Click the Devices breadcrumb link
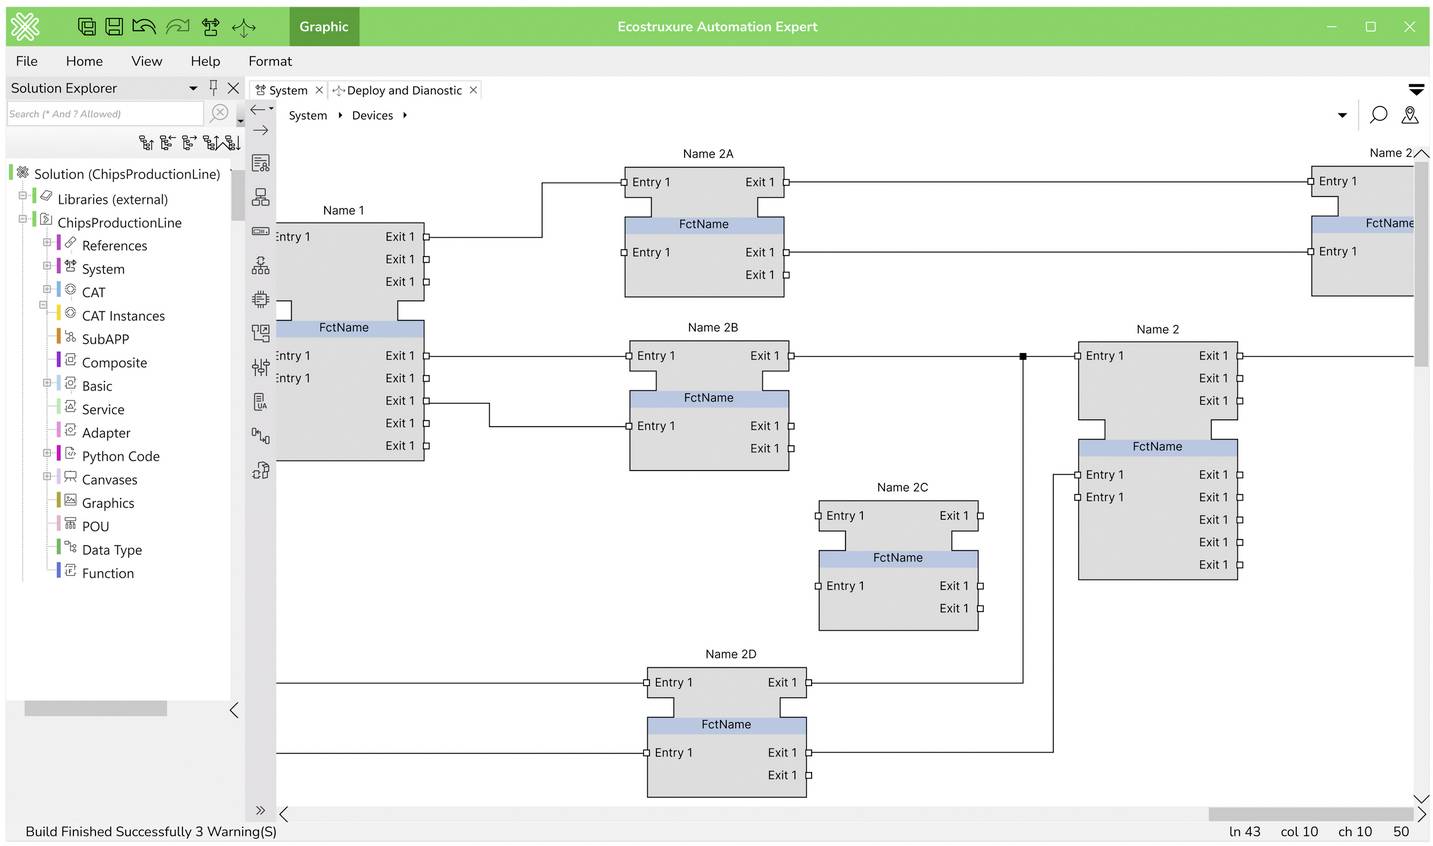 [x=372, y=115]
